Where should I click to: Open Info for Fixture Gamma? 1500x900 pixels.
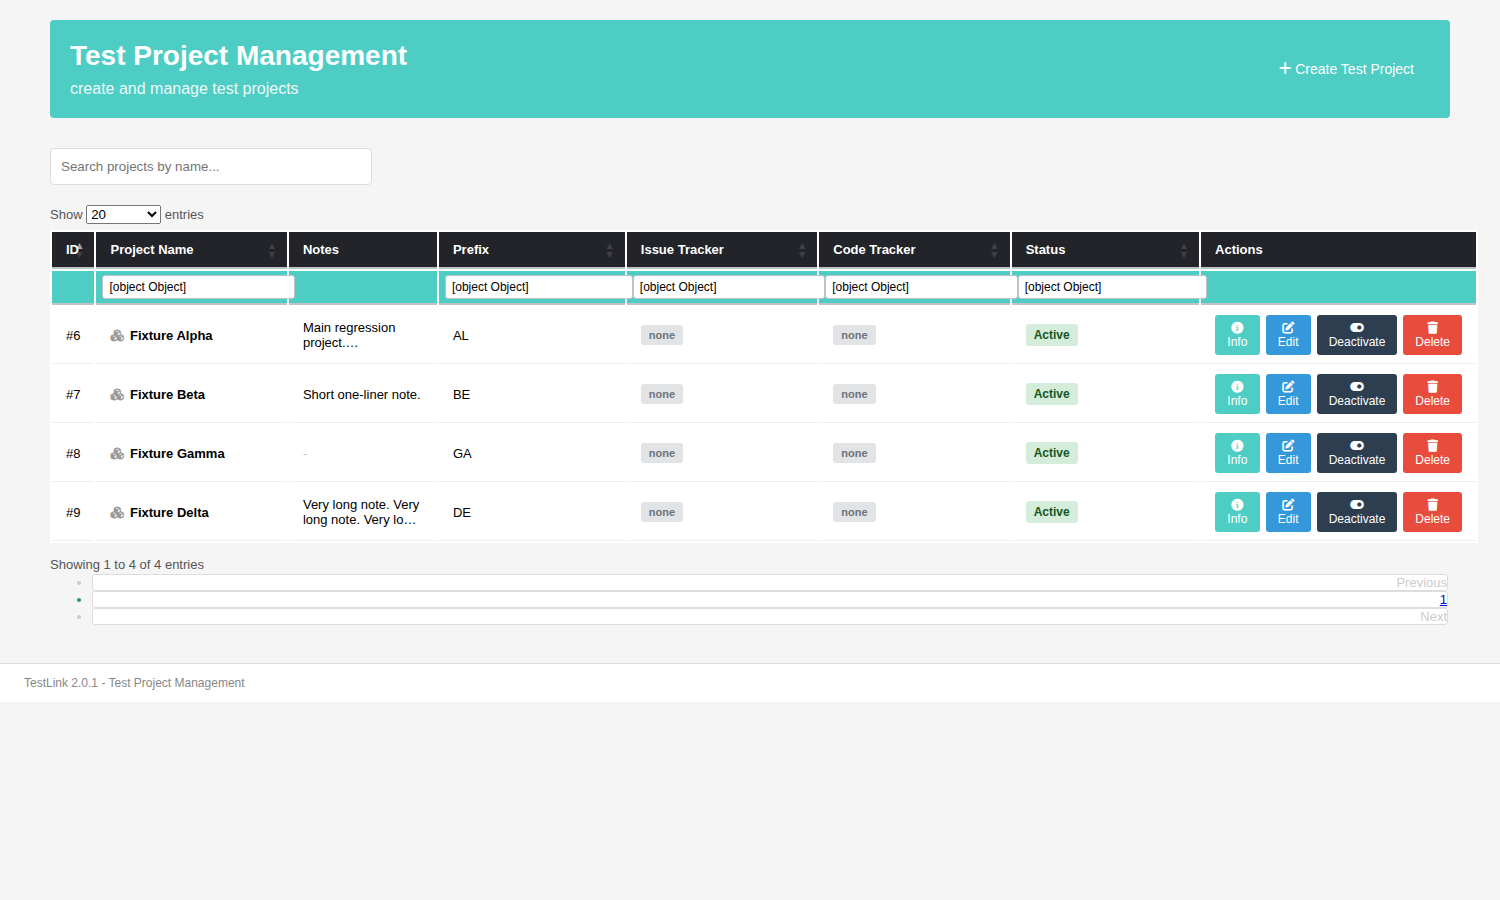[x=1237, y=453]
